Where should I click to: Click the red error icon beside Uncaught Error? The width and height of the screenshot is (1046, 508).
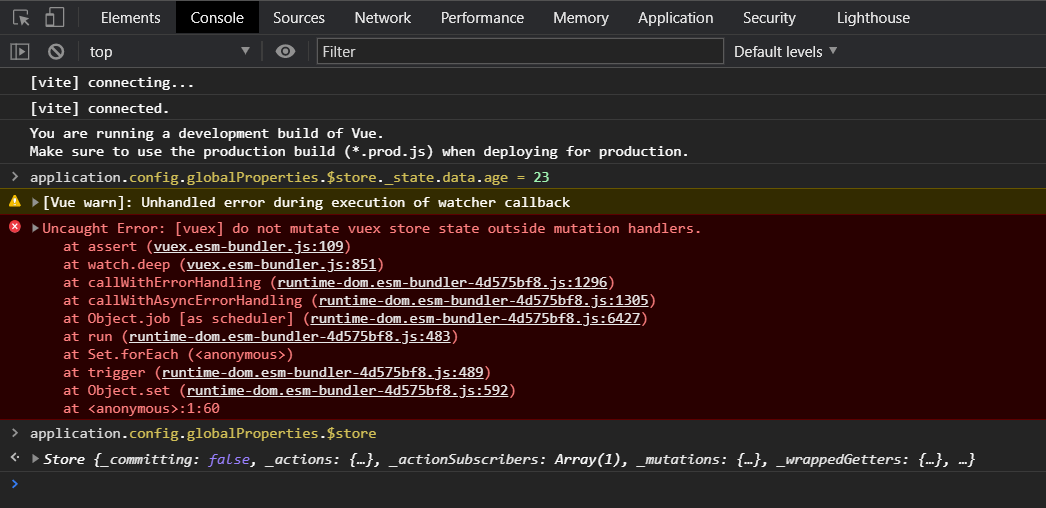tap(14, 228)
